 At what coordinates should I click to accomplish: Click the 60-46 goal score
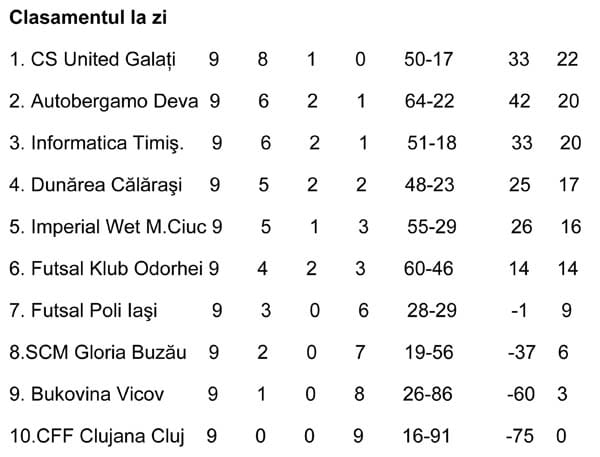click(x=431, y=269)
